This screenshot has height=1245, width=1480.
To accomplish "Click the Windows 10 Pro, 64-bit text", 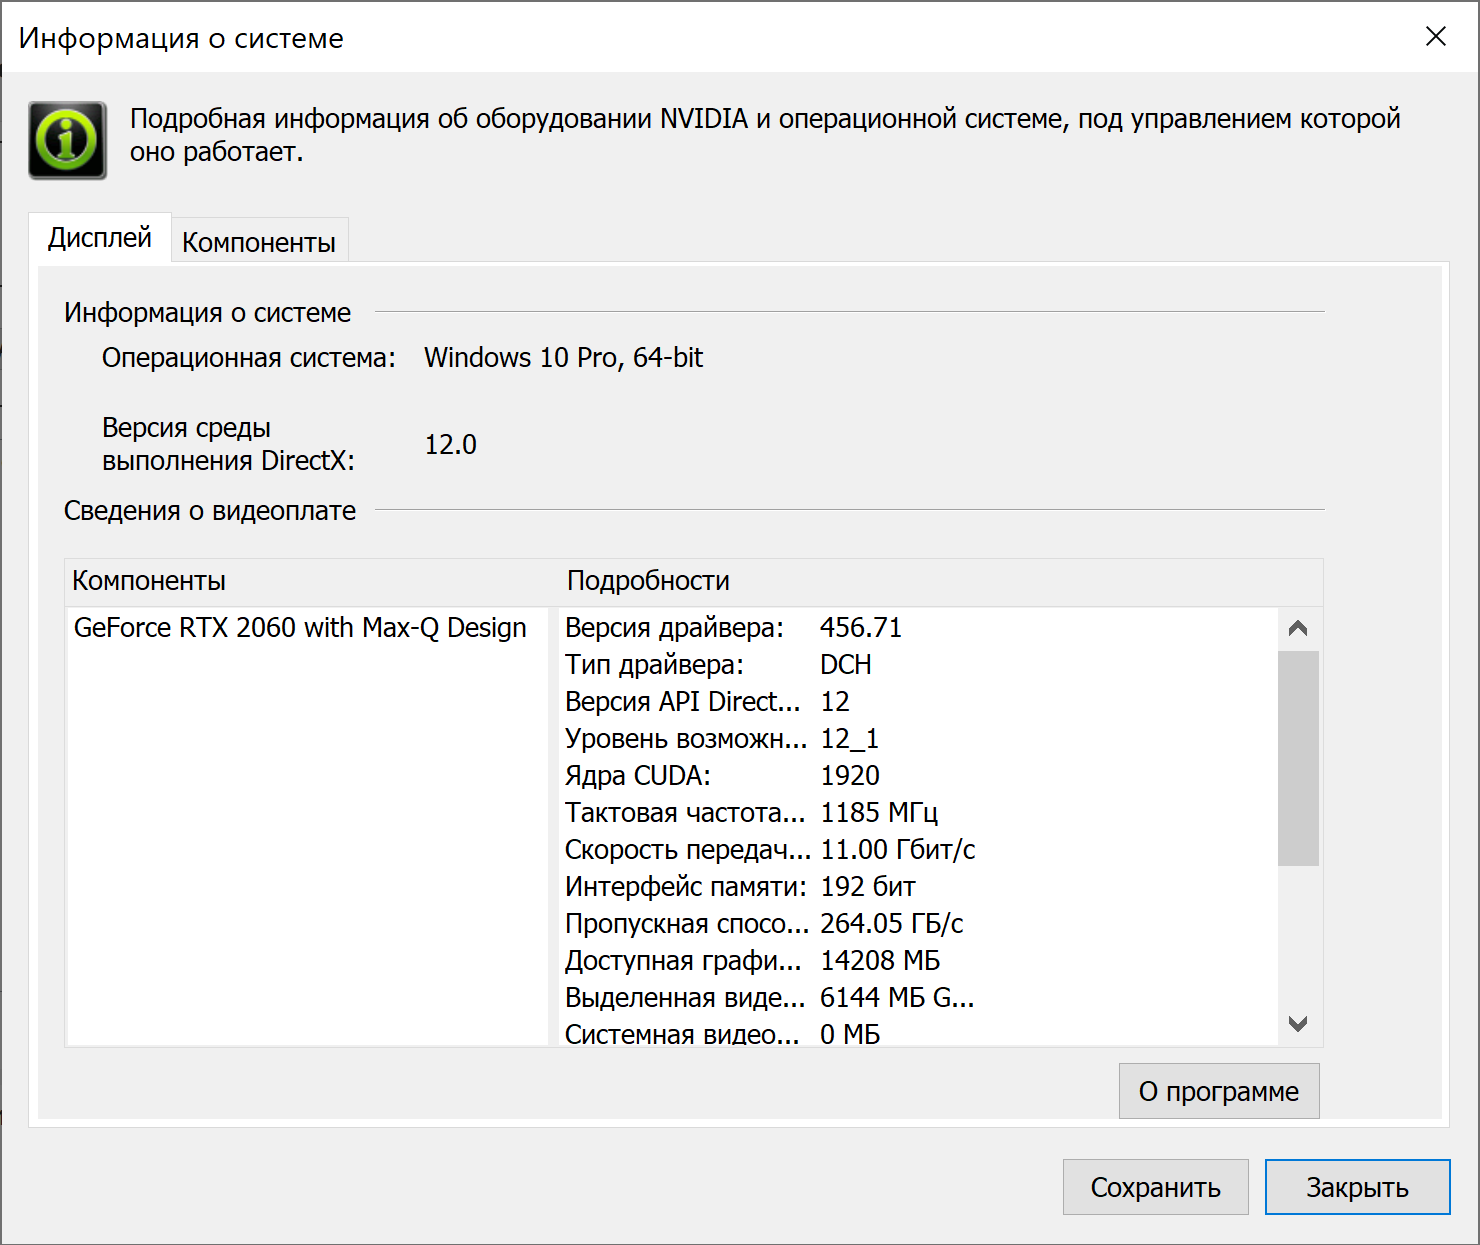I will (564, 358).
